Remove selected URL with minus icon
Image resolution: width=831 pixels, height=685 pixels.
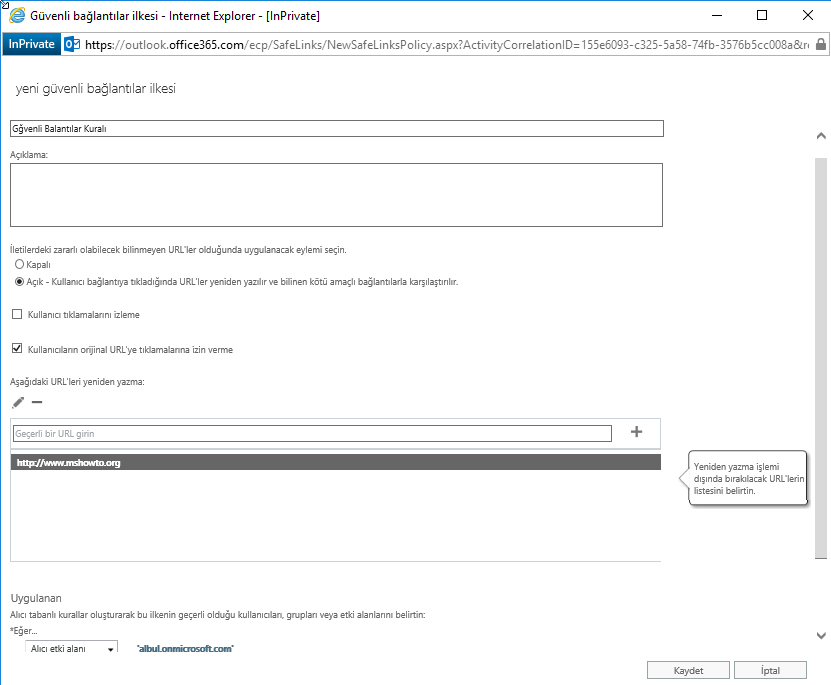click(x=37, y=403)
